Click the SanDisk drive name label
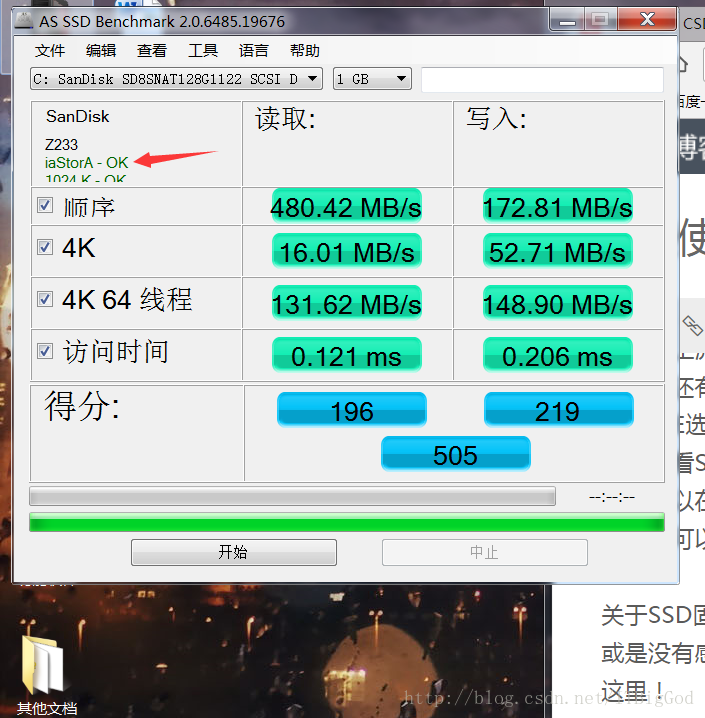Viewport: 705px width, 718px height. (x=77, y=116)
